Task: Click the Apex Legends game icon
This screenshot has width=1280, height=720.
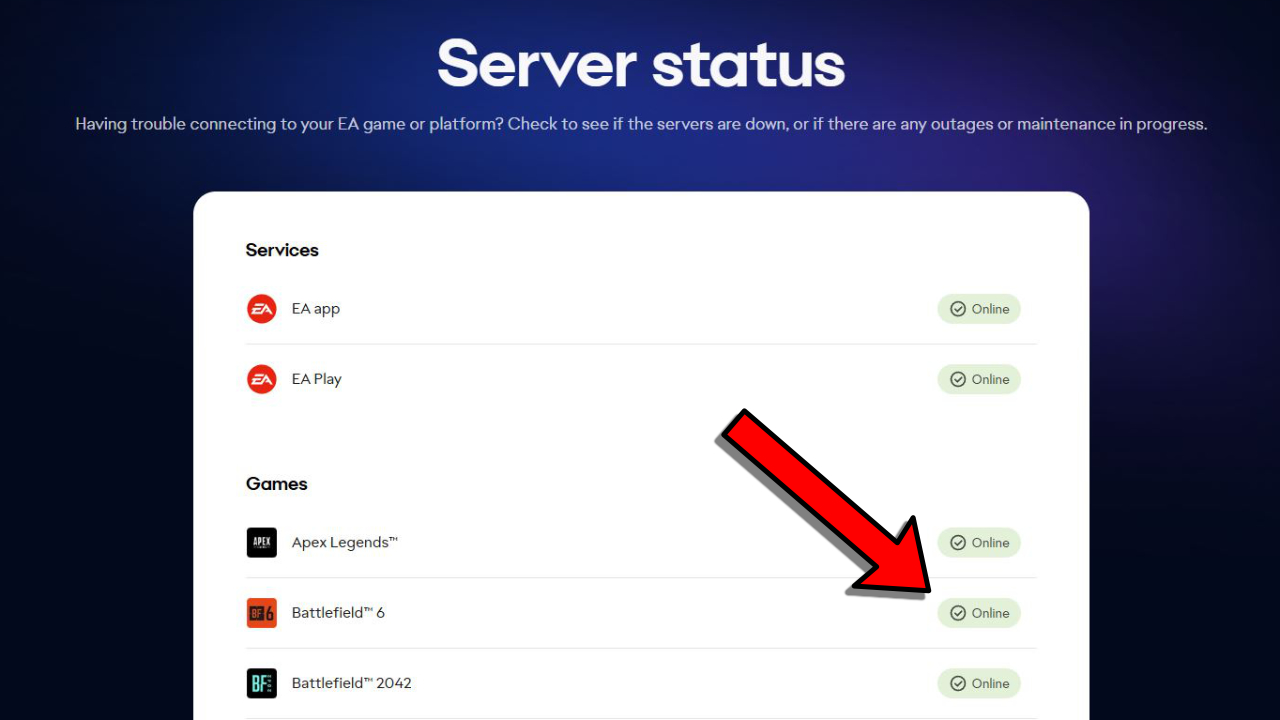Action: click(261, 543)
